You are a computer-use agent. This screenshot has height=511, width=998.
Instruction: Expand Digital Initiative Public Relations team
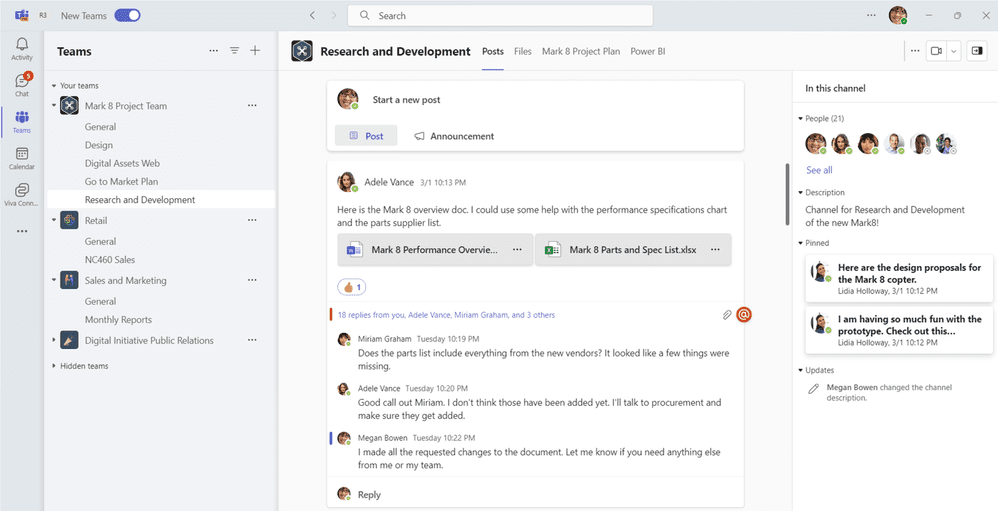pyautogui.click(x=54, y=340)
